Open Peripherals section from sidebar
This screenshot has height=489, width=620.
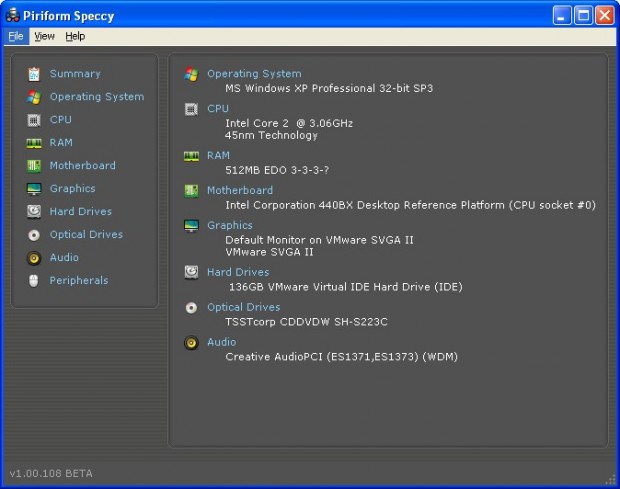79,280
